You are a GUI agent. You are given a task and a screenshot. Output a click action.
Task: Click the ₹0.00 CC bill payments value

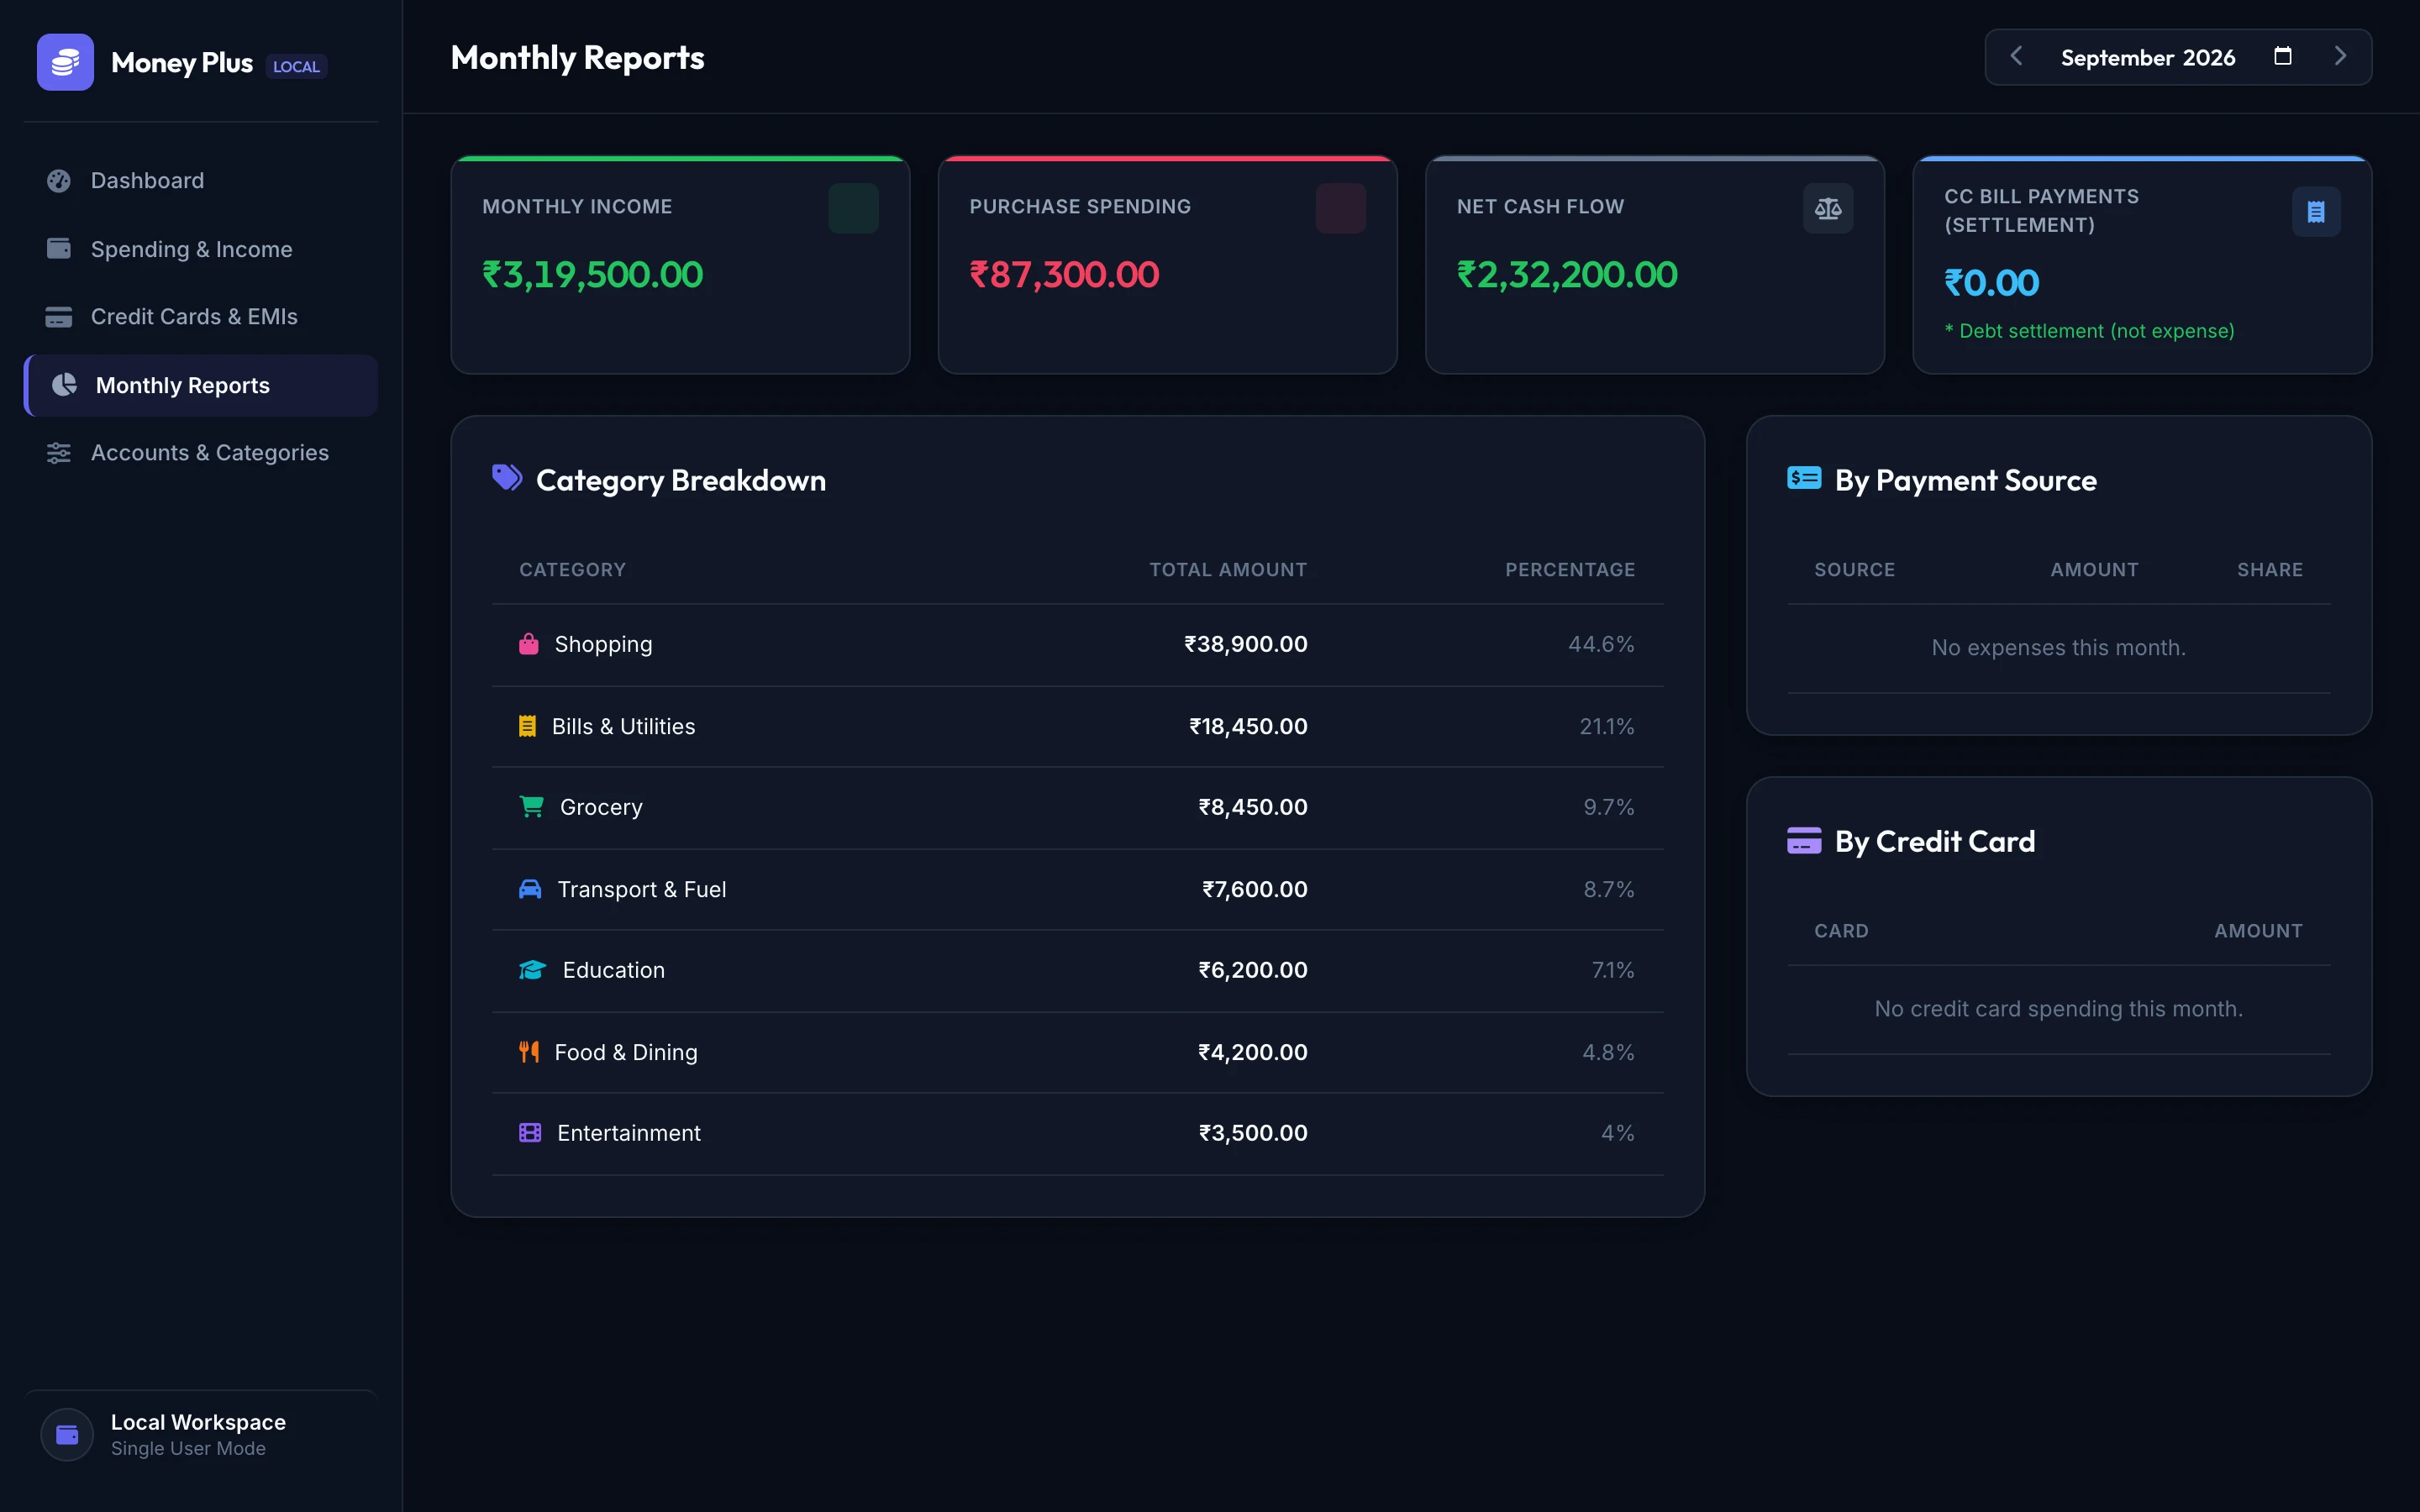pos(1991,283)
